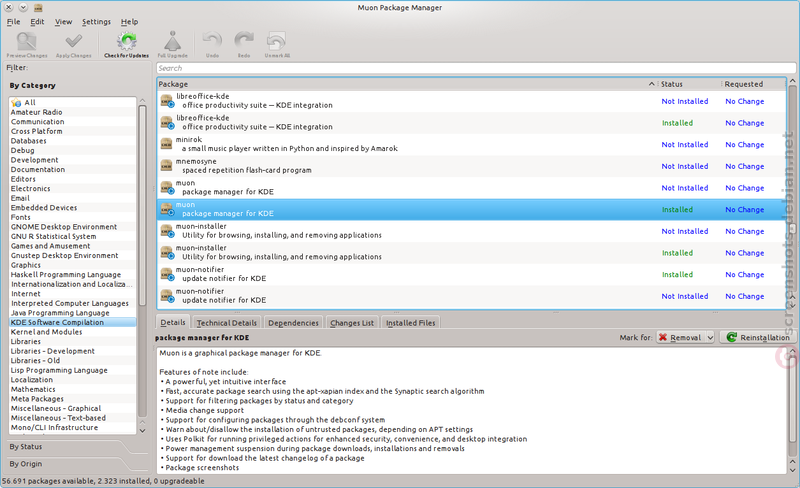Click the icon of selected muon package
This screenshot has height=488, width=800.
[x=167, y=209]
